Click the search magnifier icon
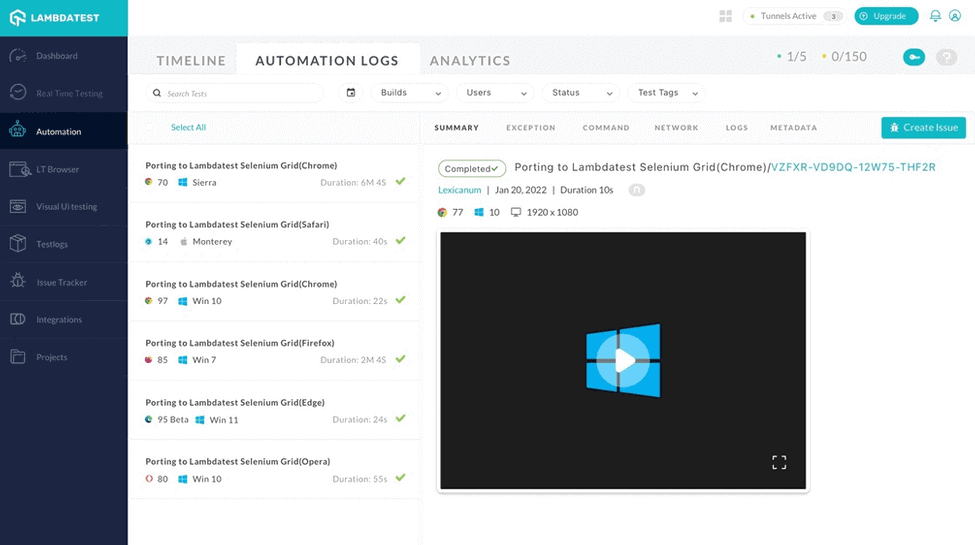Image resolution: width=975 pixels, height=545 pixels. pyautogui.click(x=157, y=93)
